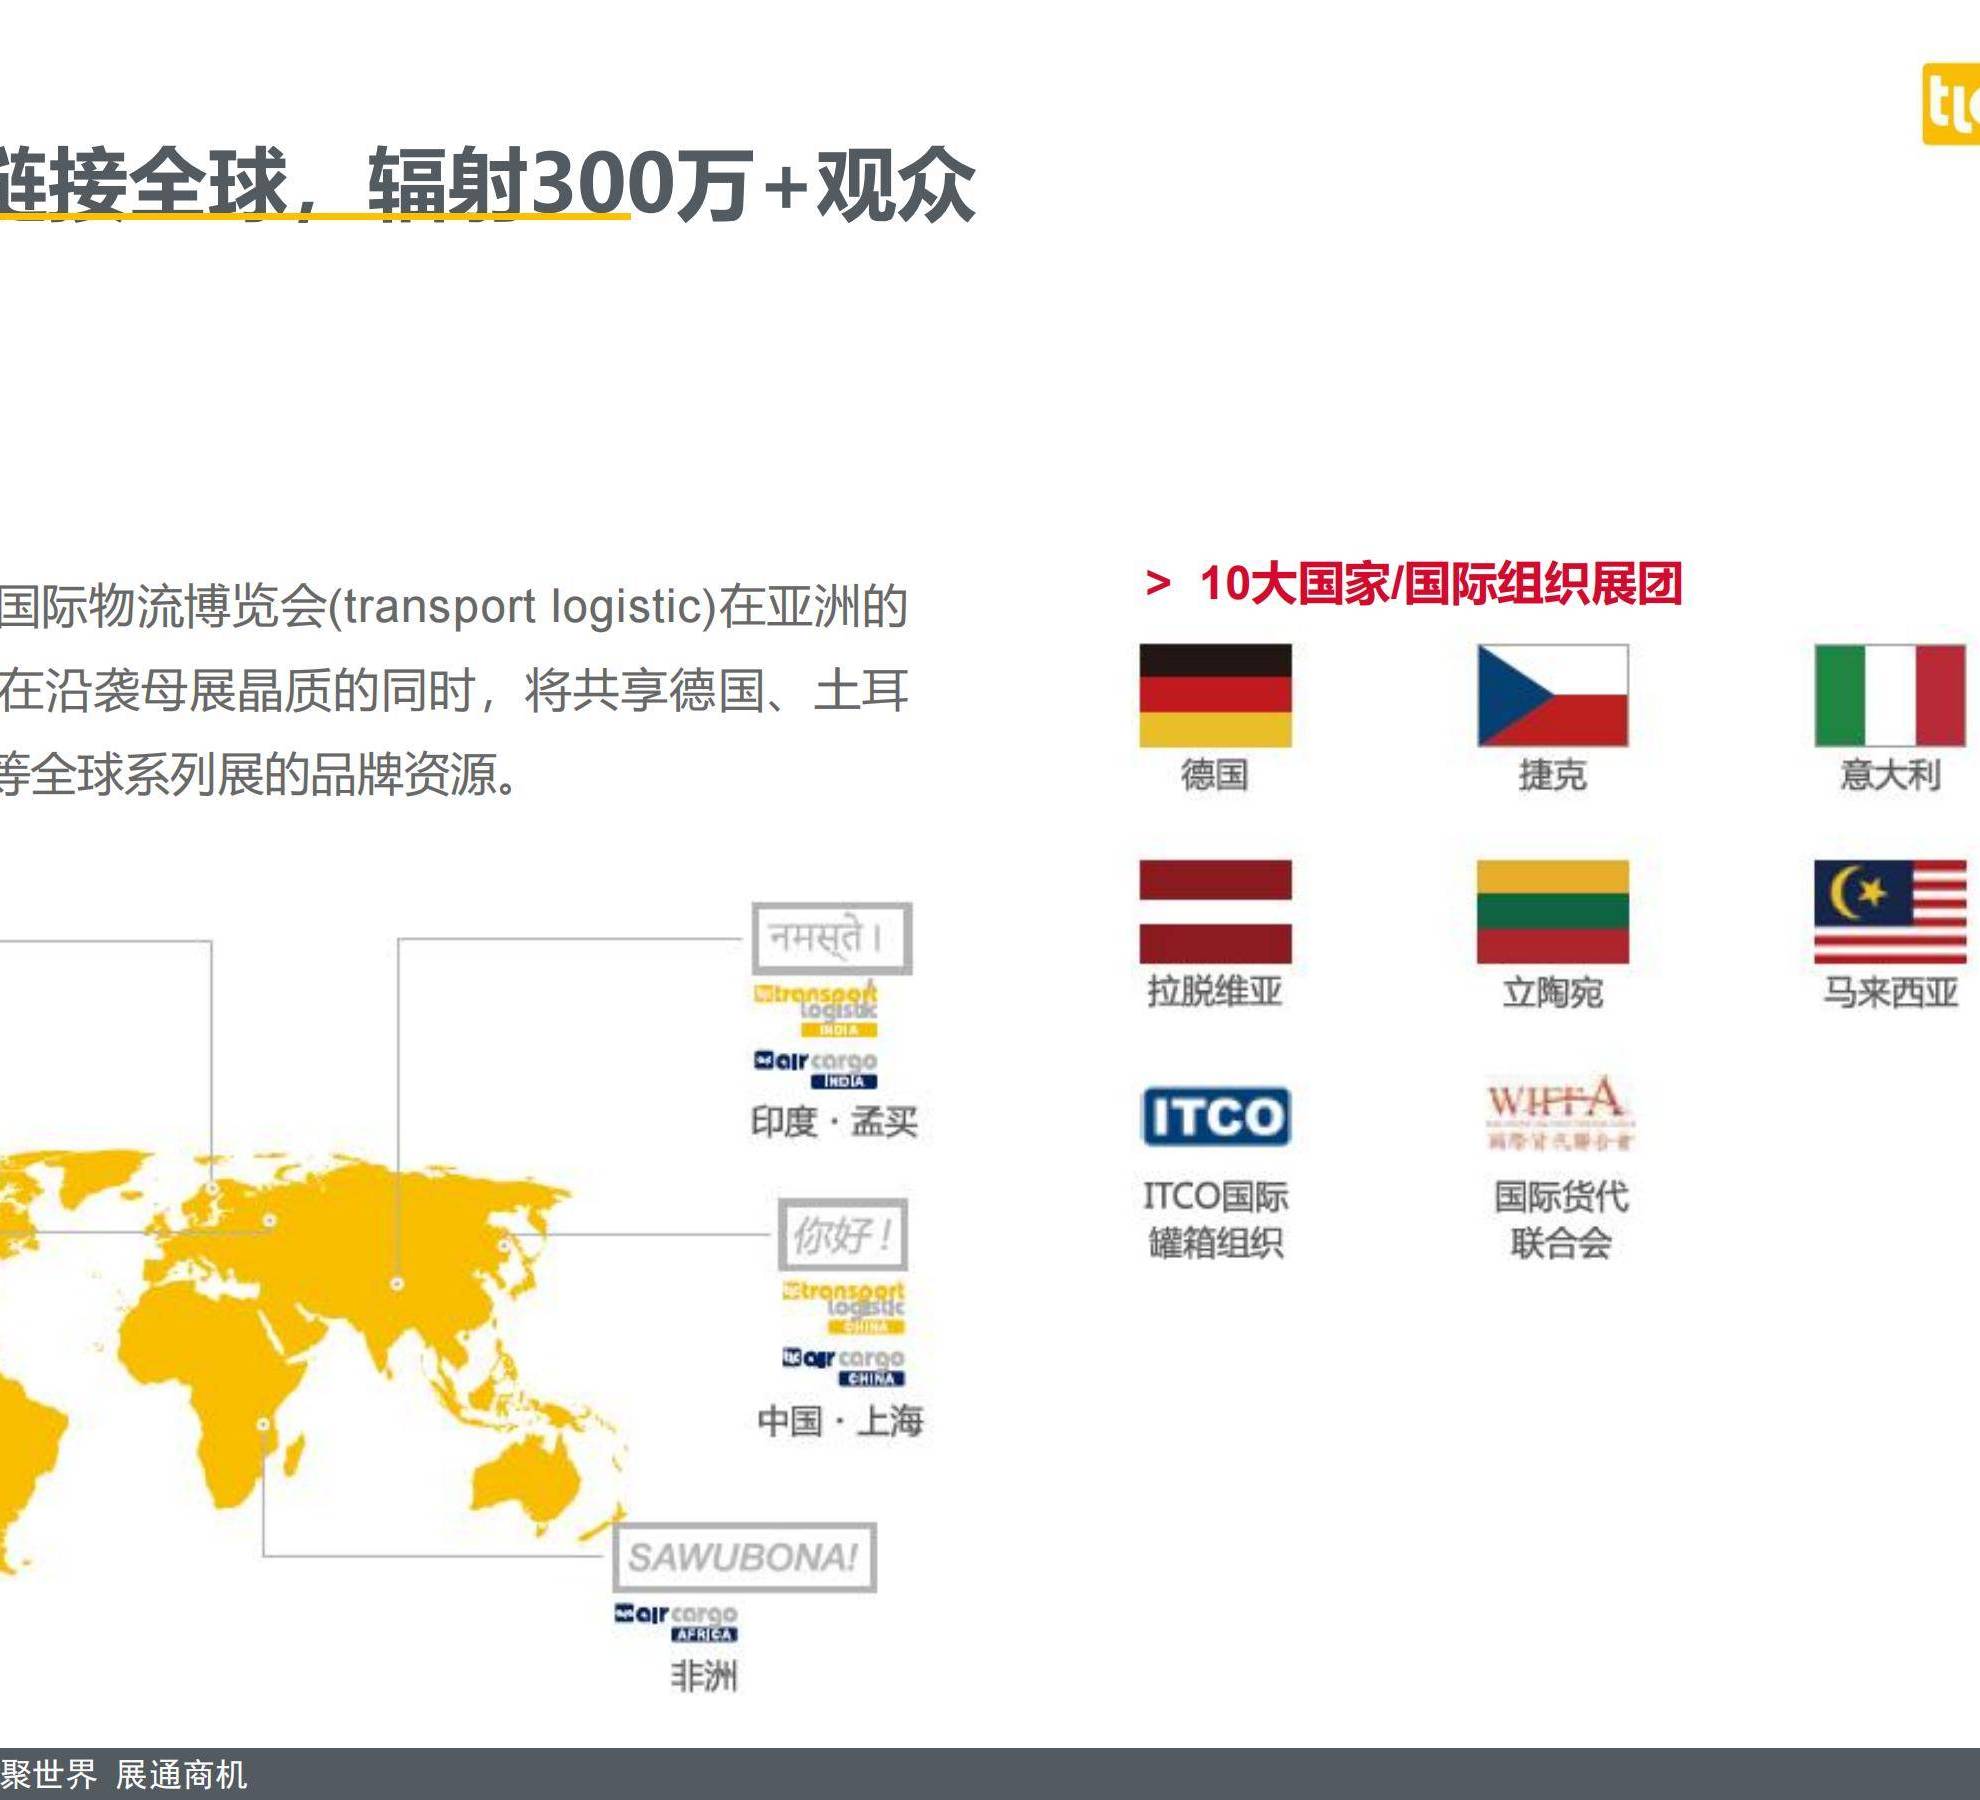Click the ITCO logo
The height and width of the screenshot is (1800, 1980).
[1216, 1116]
